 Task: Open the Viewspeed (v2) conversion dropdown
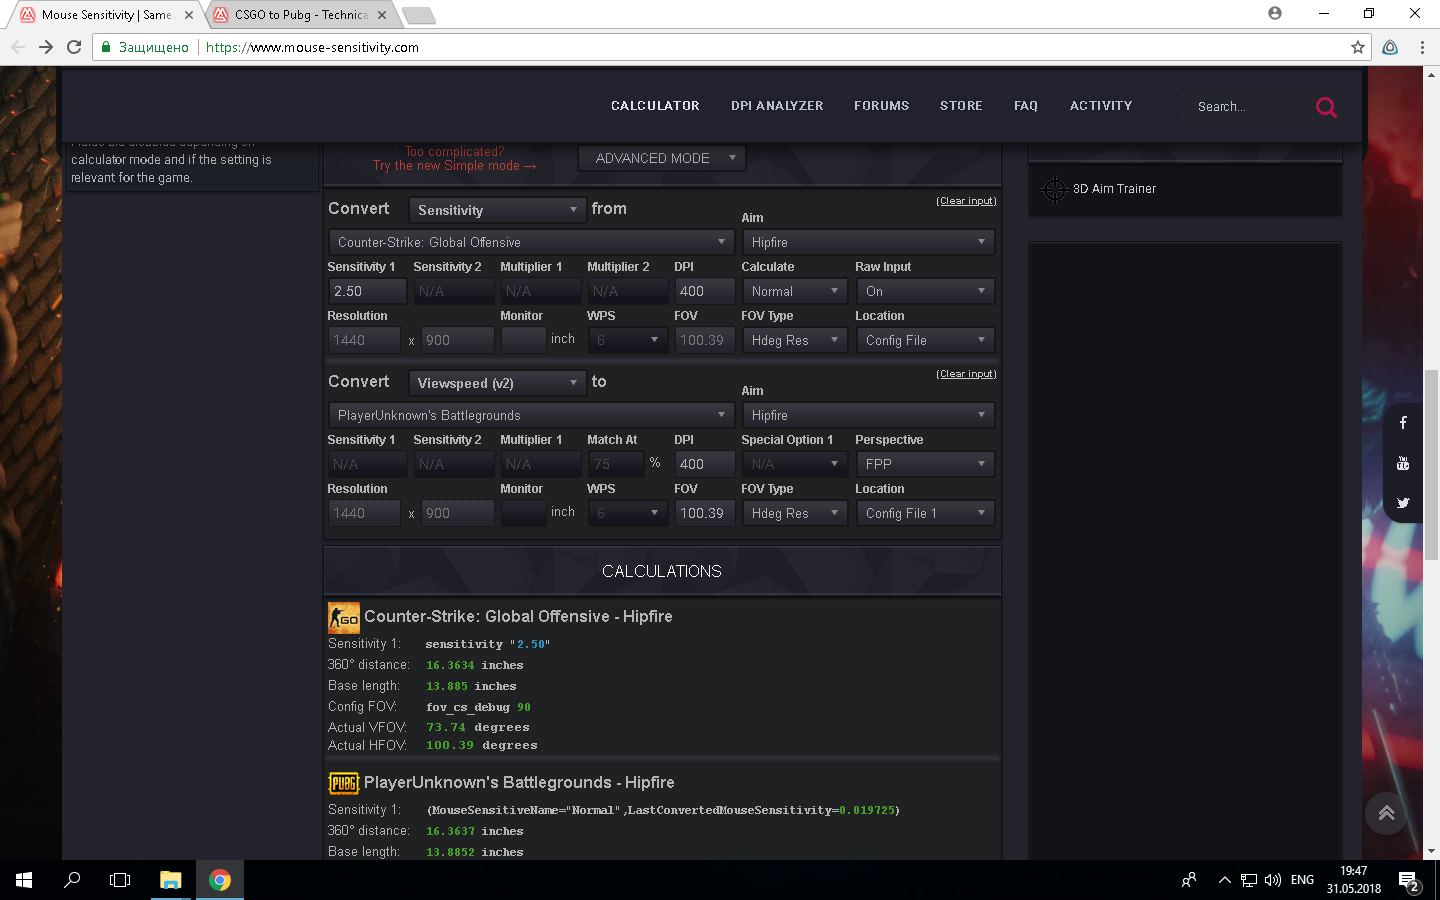click(x=497, y=383)
